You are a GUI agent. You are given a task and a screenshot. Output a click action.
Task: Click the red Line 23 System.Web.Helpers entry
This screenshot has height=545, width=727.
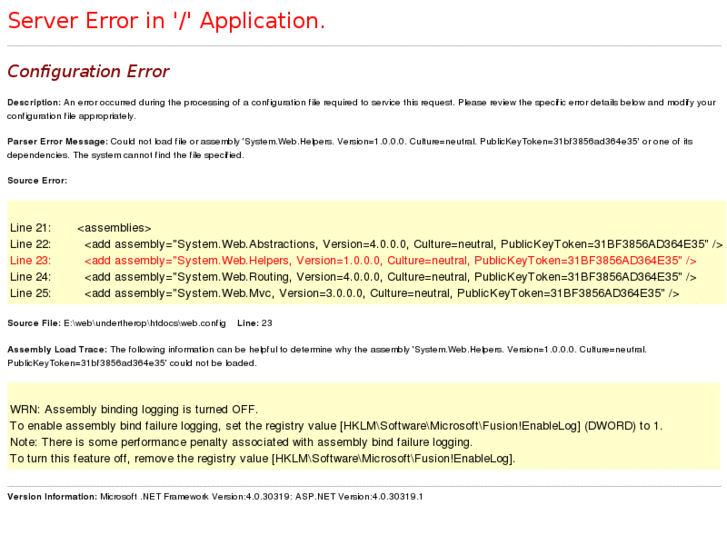coord(353,261)
